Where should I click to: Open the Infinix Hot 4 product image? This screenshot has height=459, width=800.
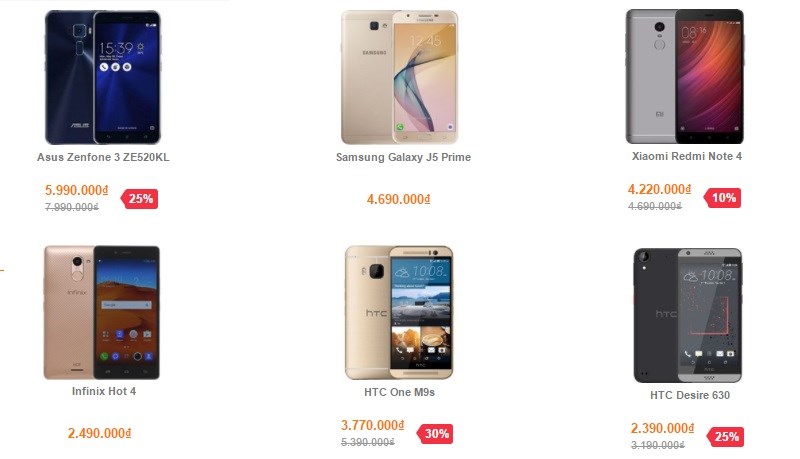coord(102,313)
